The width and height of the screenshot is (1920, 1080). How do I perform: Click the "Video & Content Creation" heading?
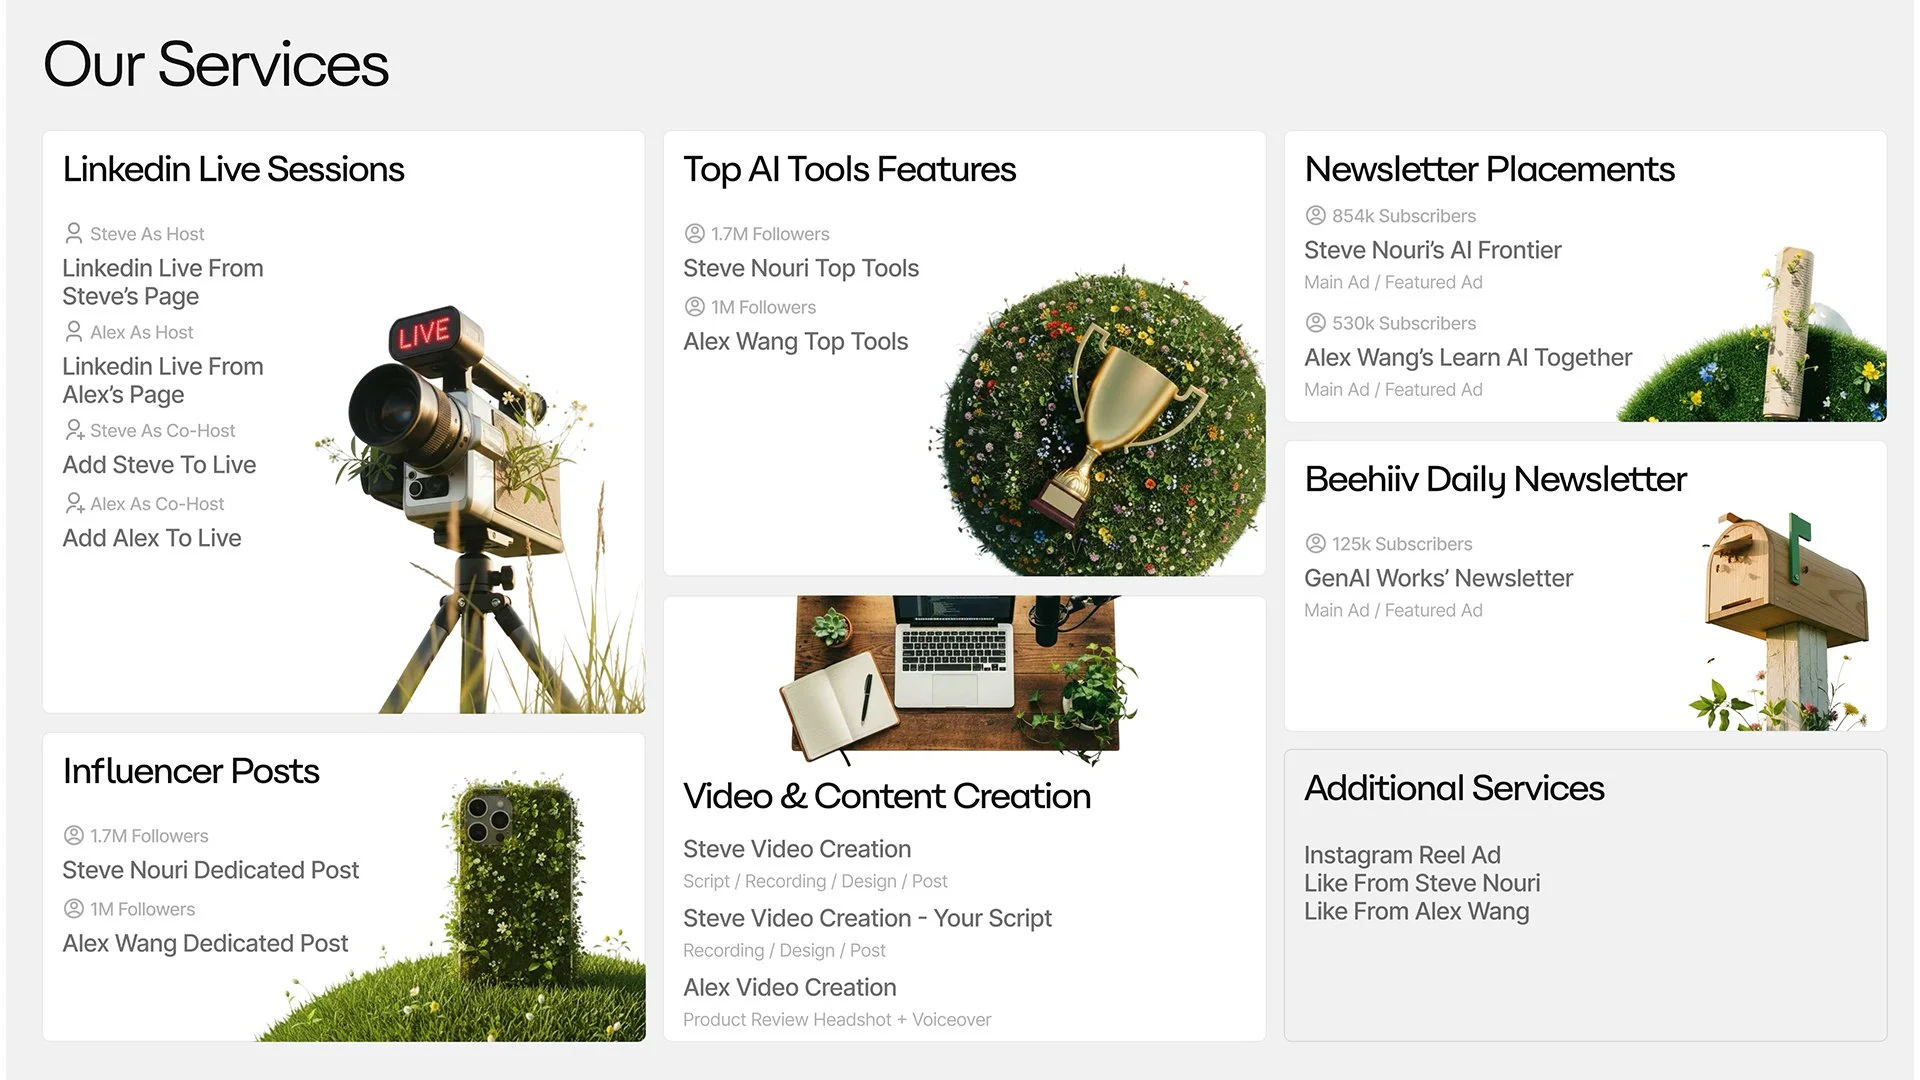click(x=886, y=796)
